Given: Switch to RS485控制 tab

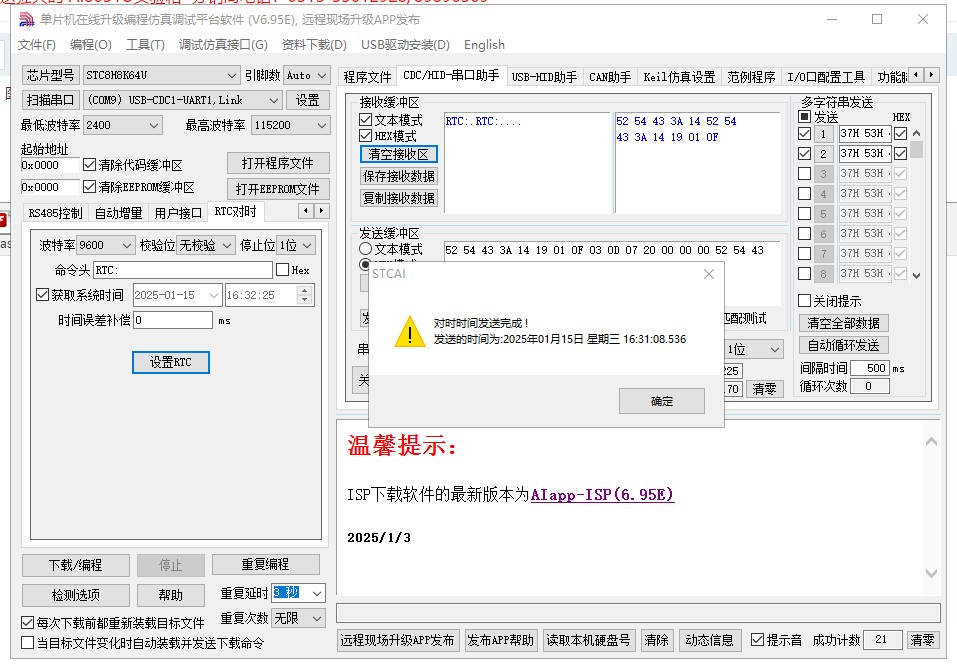Looking at the screenshot, I should point(55,212).
